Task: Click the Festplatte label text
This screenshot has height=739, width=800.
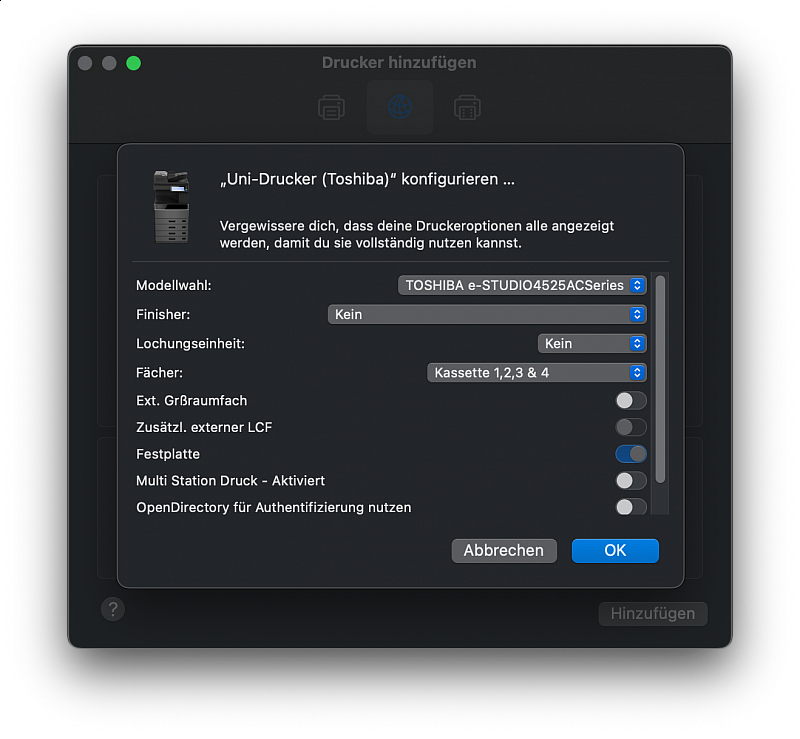Action: tap(168, 454)
